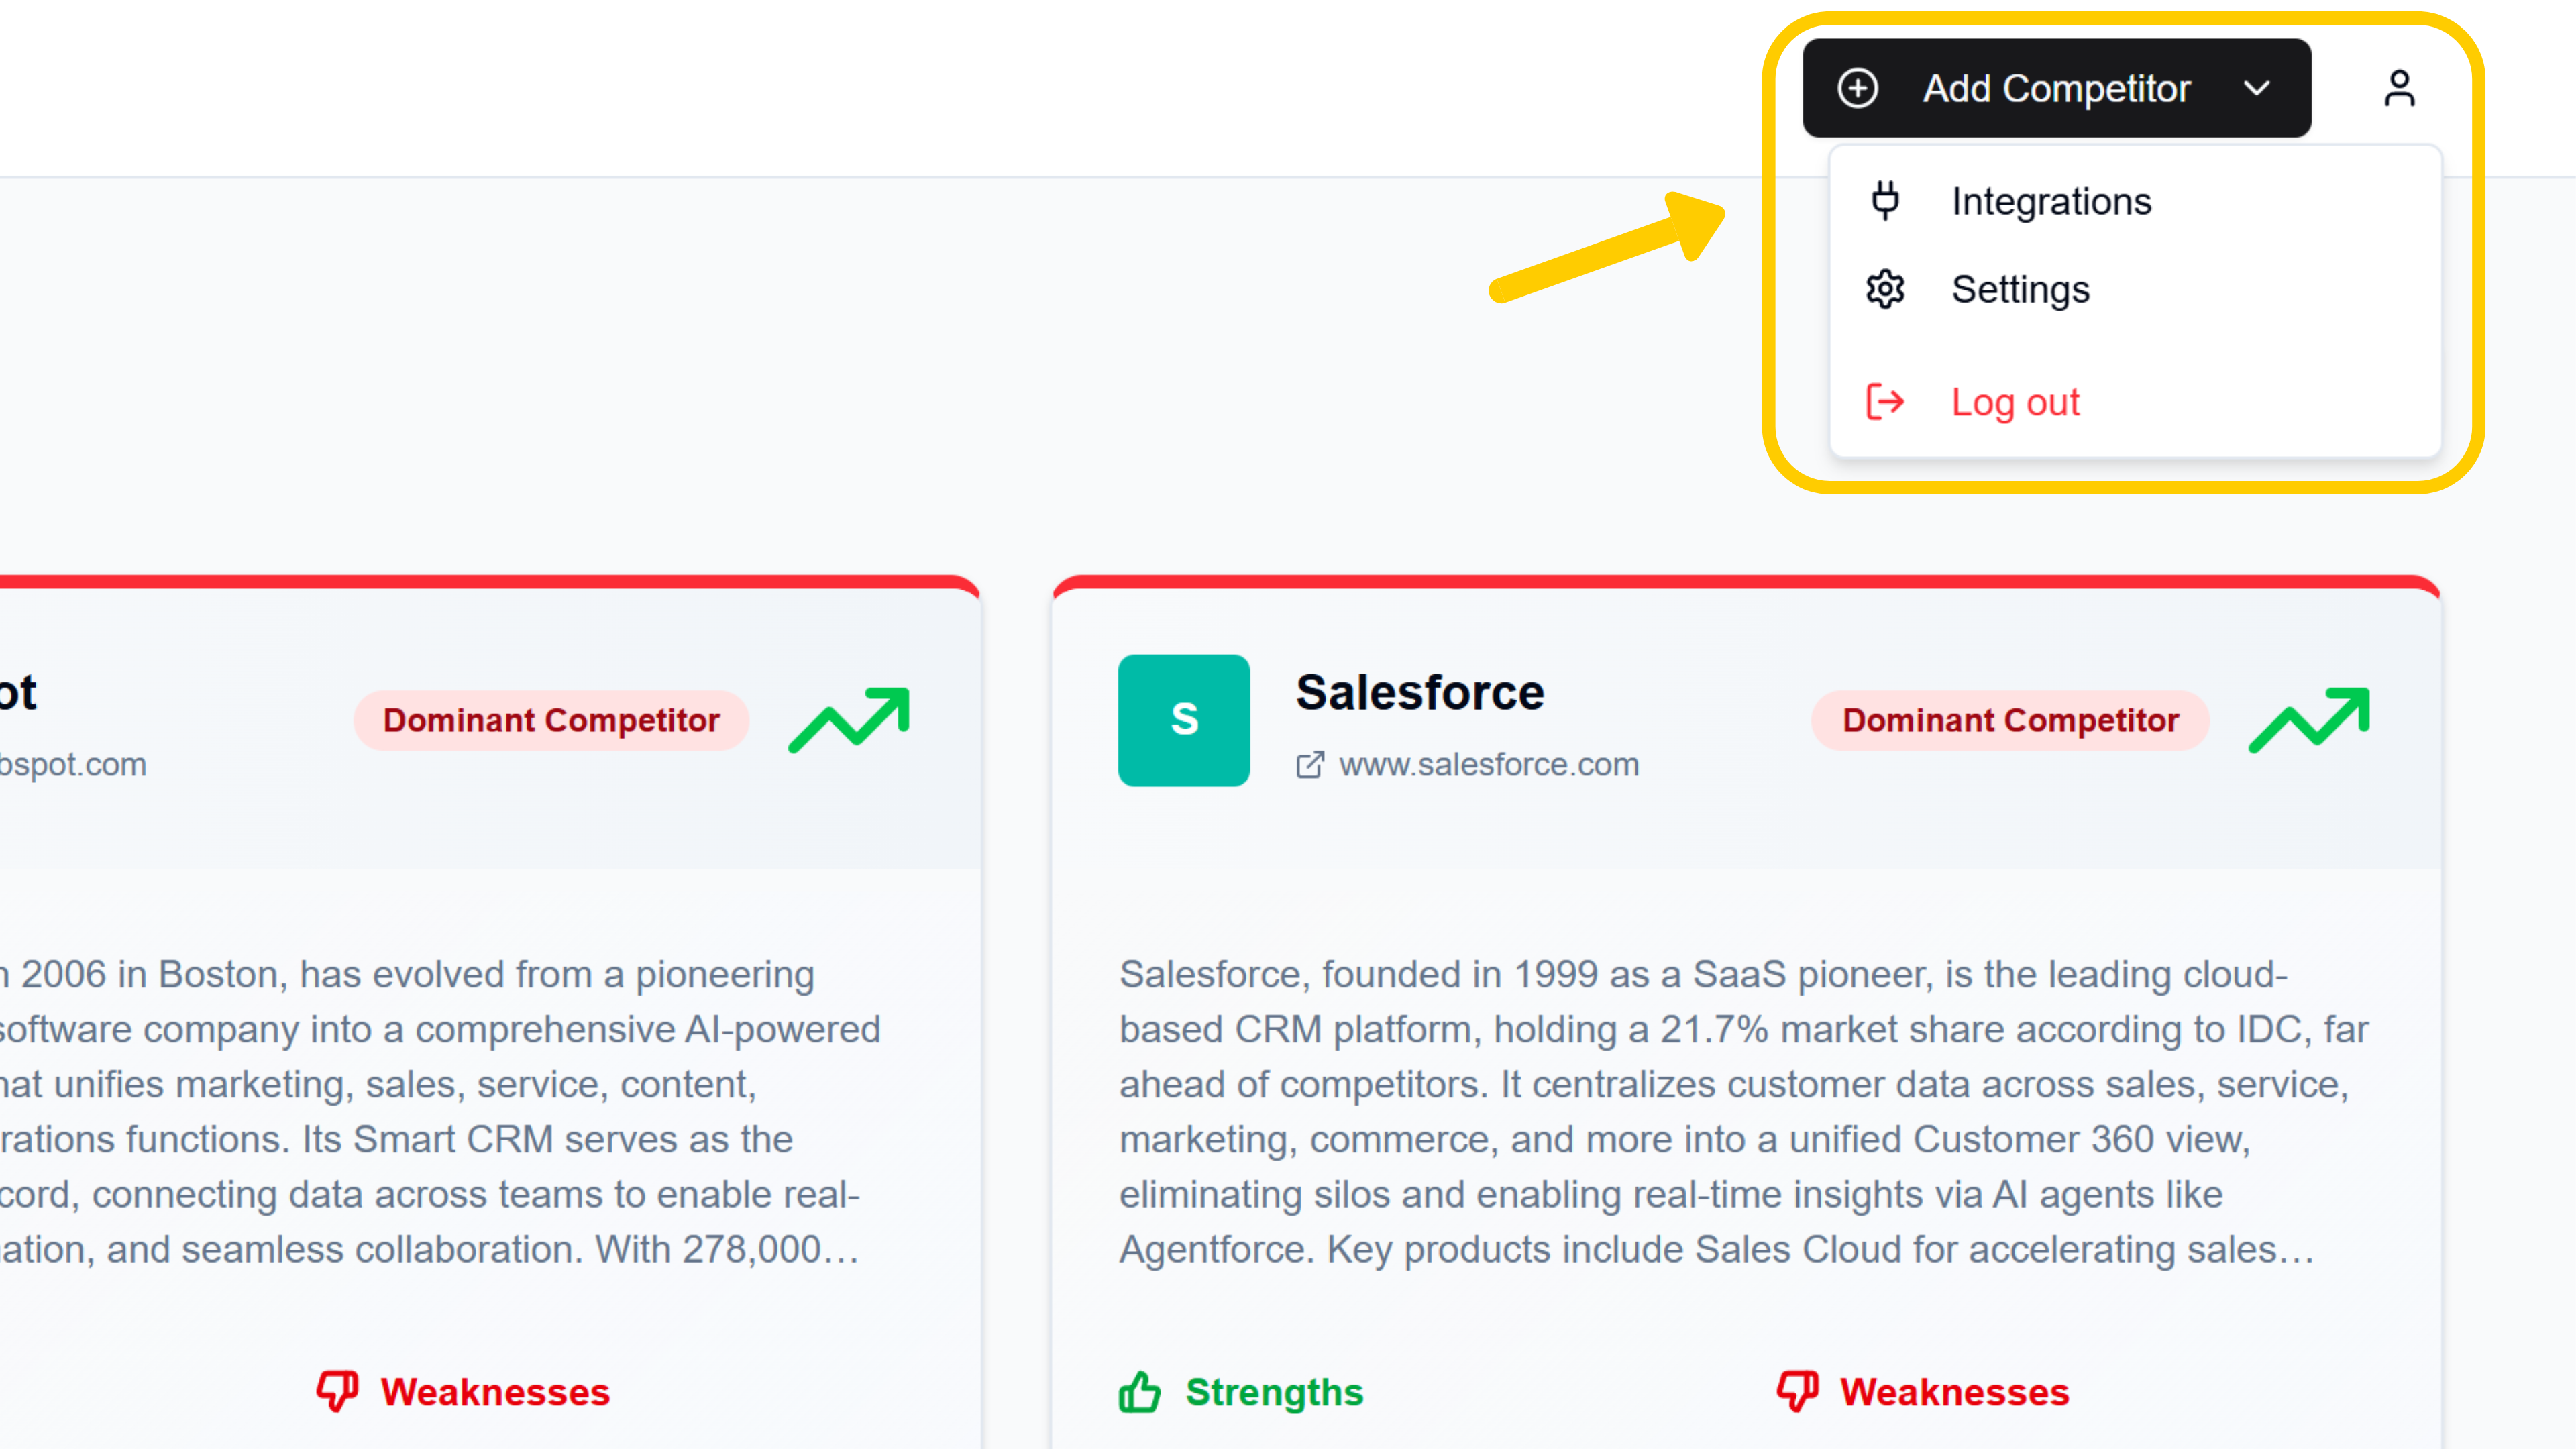
Task: Click the plug icon beside Integrations
Action: coord(1885,200)
